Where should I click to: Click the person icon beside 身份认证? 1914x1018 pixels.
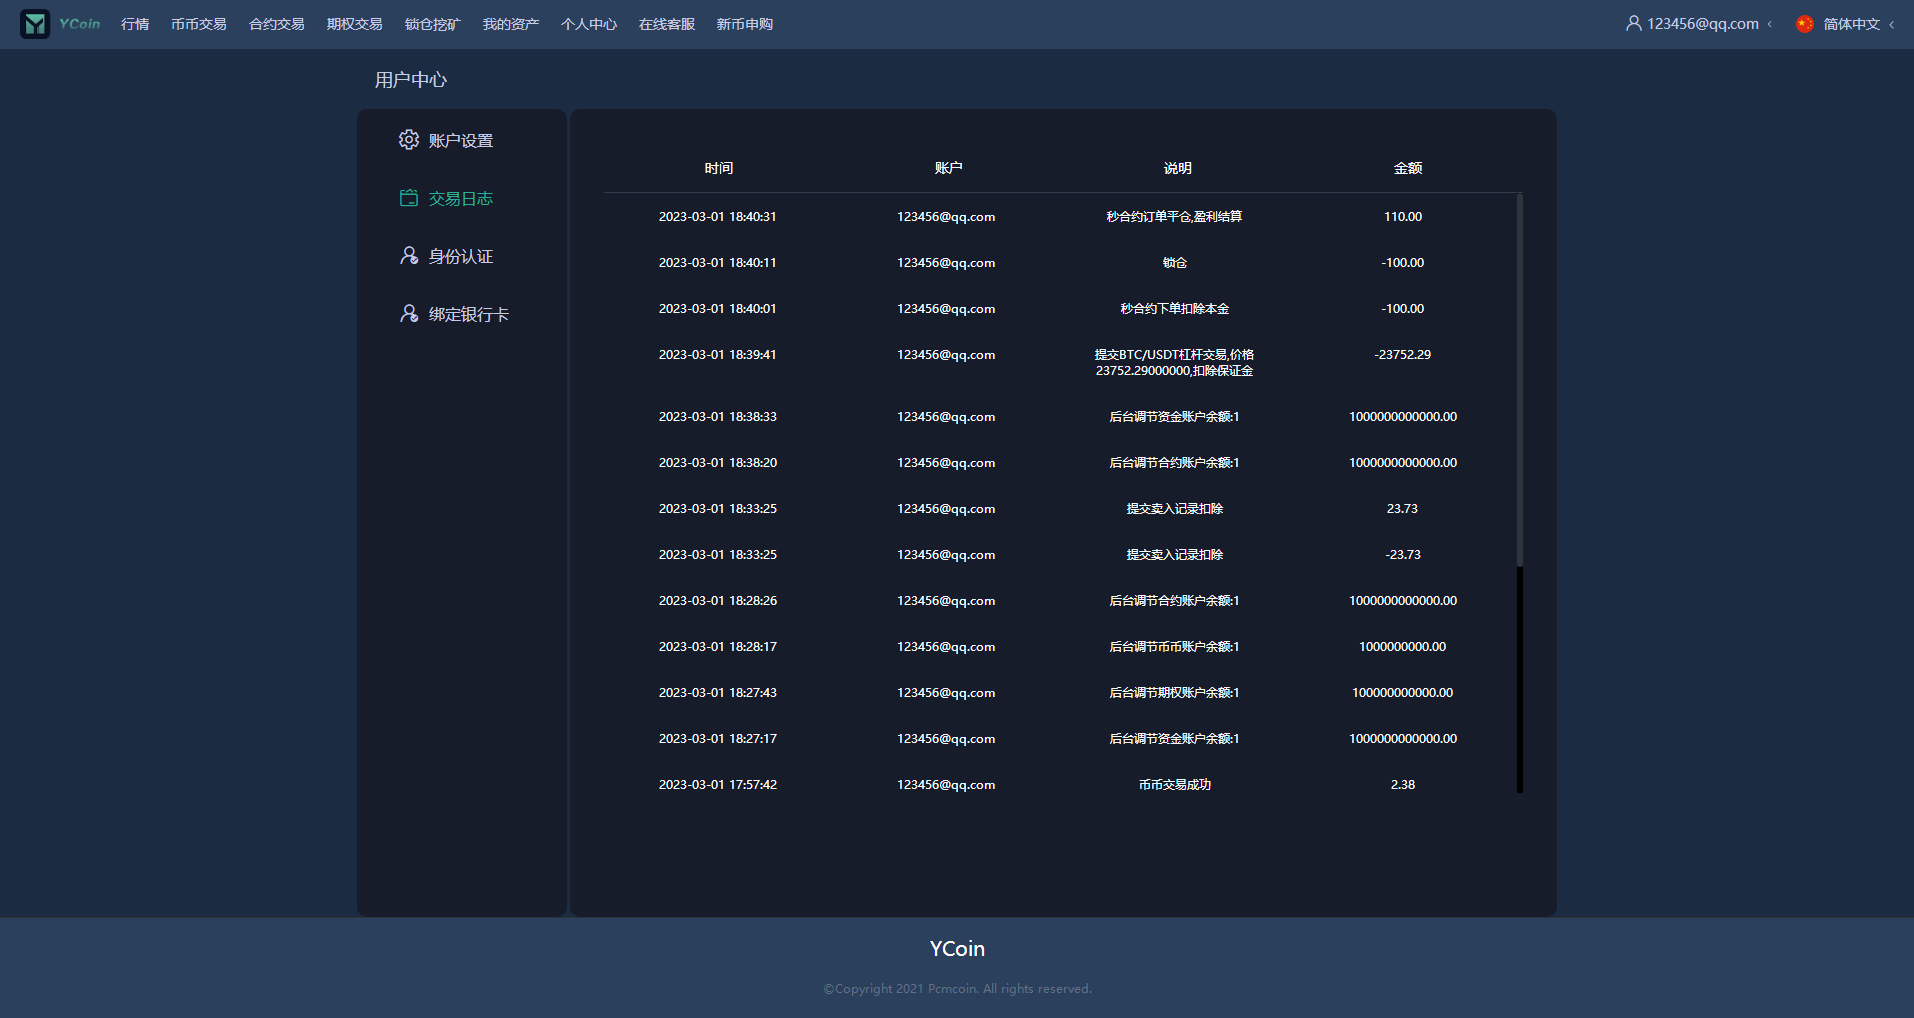[x=408, y=256]
